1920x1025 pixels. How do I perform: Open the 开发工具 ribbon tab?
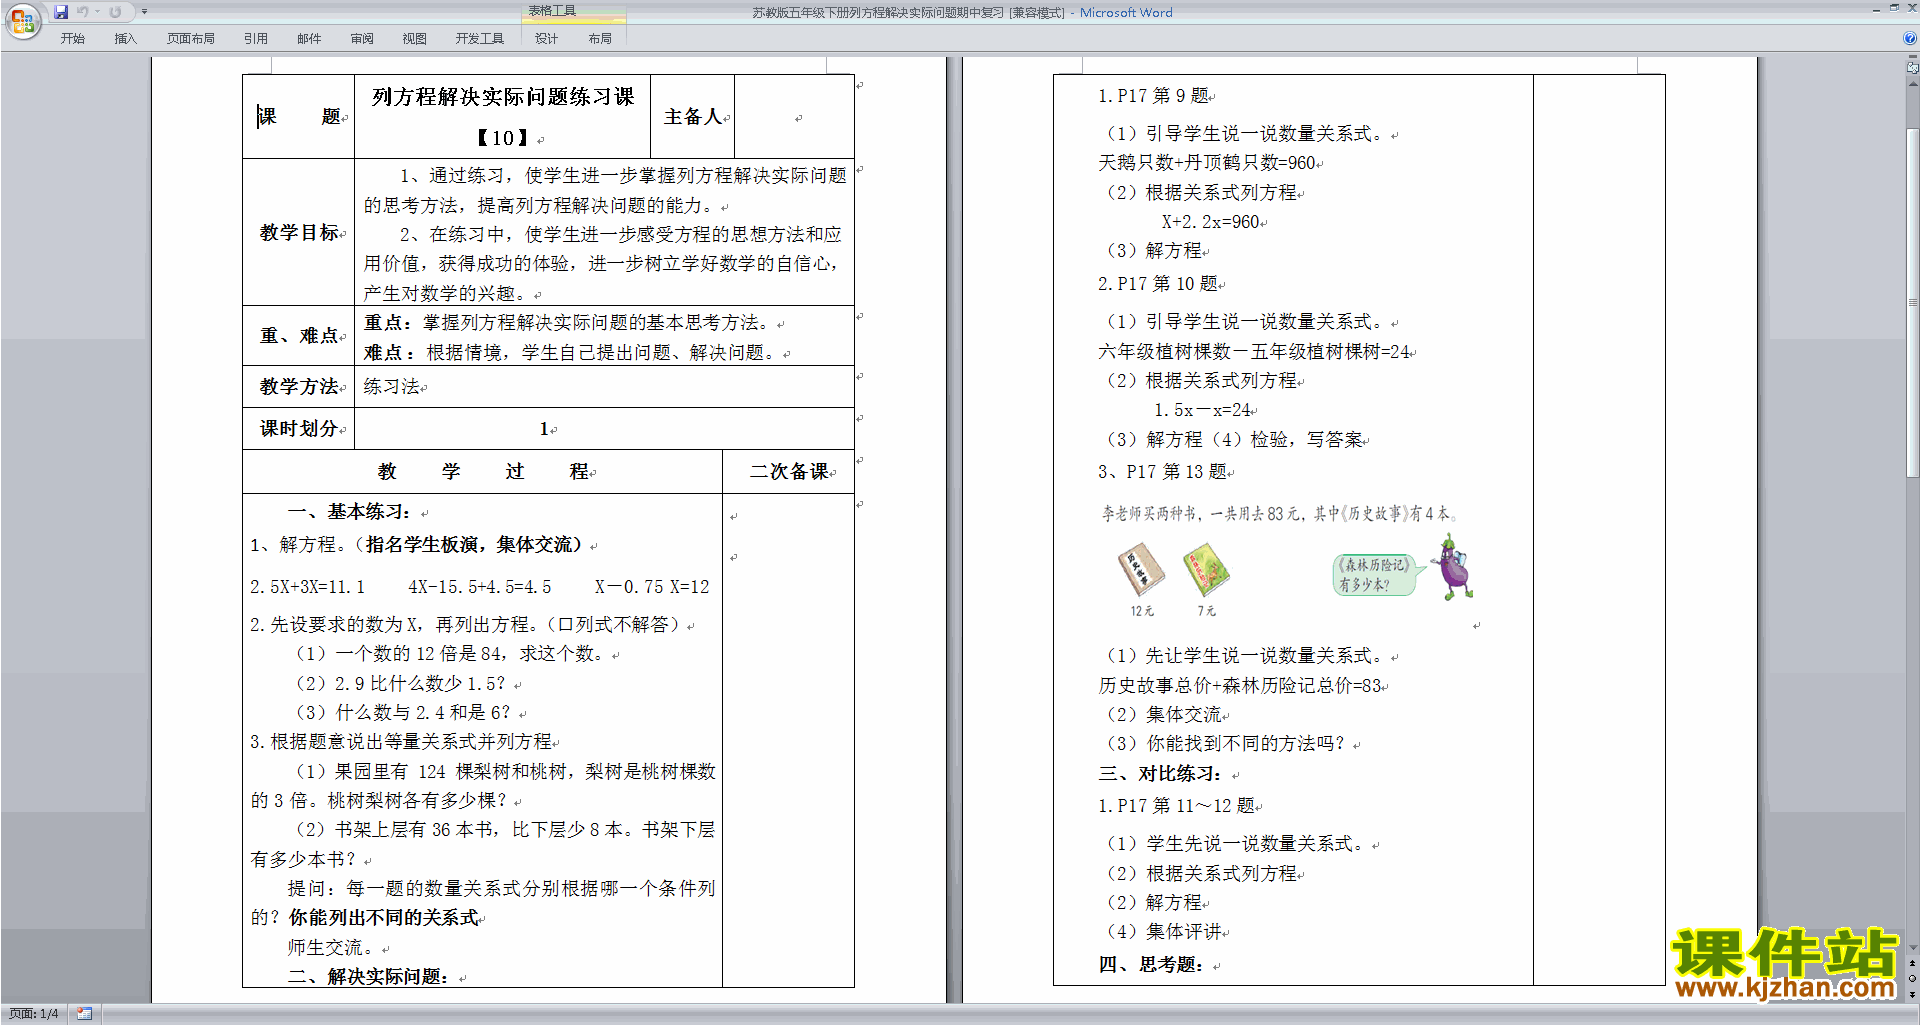pyautogui.click(x=480, y=38)
